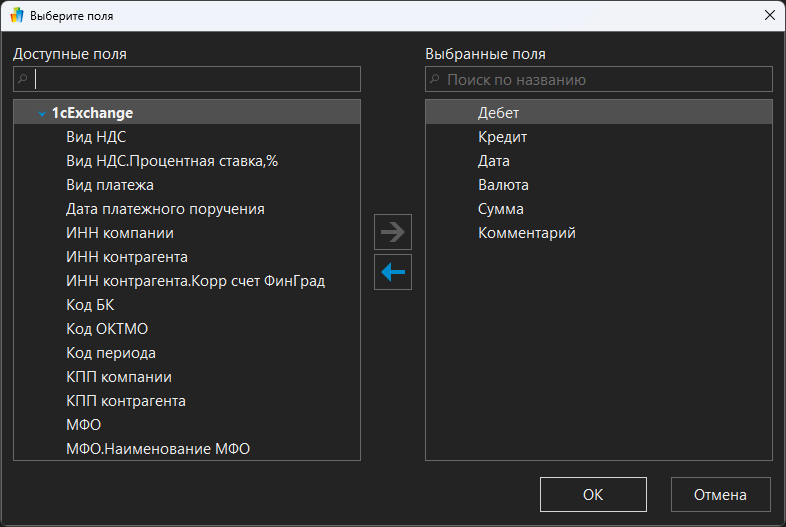Choose 'Дата платежного поручения' item
786x527 pixels.
[164, 209]
